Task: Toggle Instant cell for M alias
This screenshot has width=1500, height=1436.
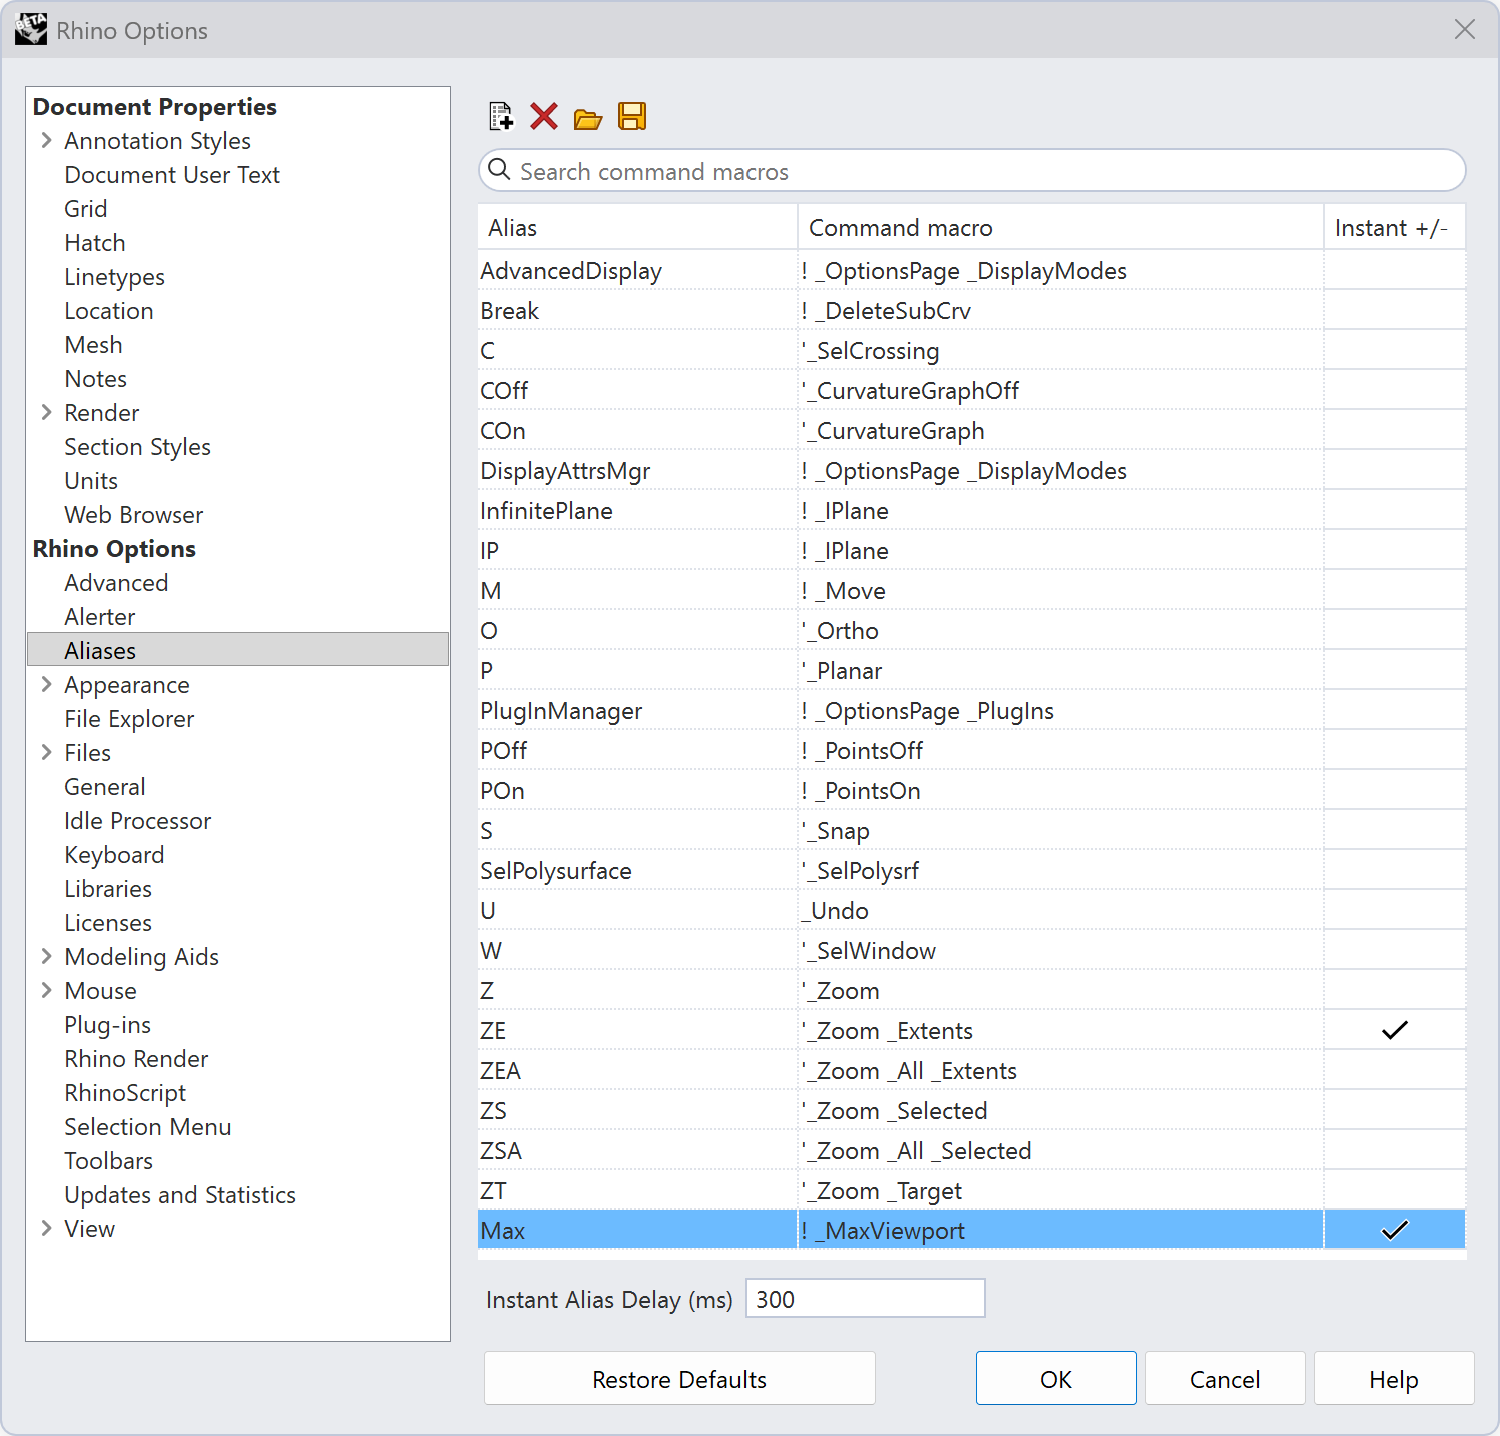Action: 1395,590
